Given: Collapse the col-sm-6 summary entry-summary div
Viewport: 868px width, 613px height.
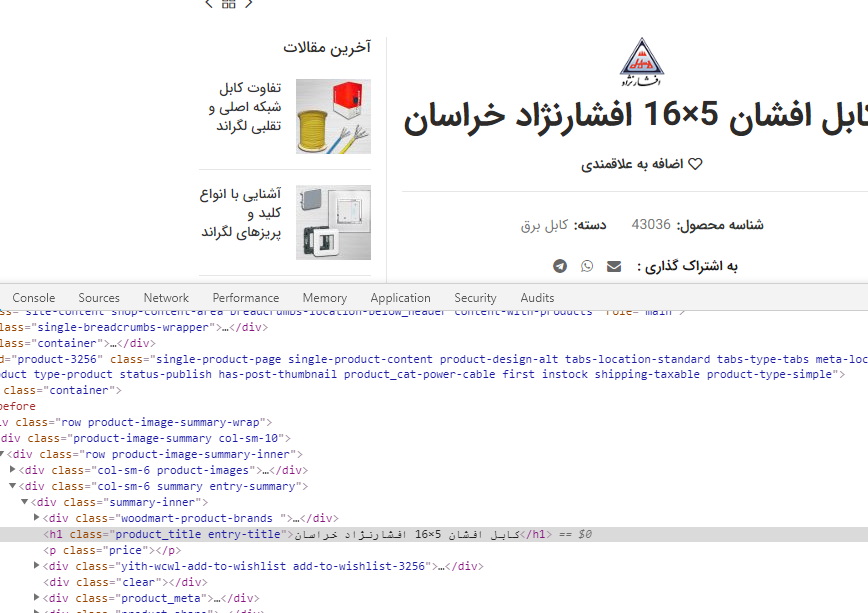Looking at the screenshot, I should 13,486.
